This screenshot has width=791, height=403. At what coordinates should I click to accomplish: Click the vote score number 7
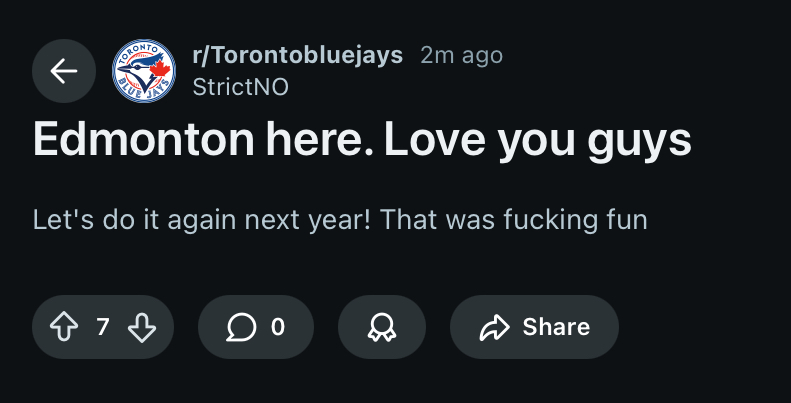pos(103,327)
